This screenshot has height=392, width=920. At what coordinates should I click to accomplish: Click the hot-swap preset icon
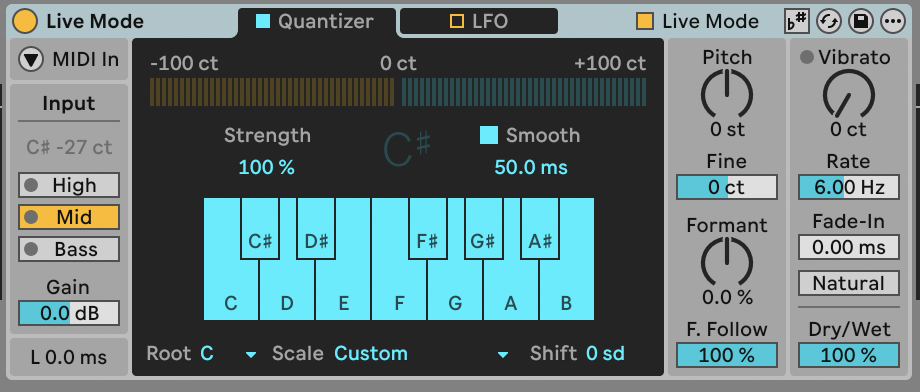click(828, 22)
